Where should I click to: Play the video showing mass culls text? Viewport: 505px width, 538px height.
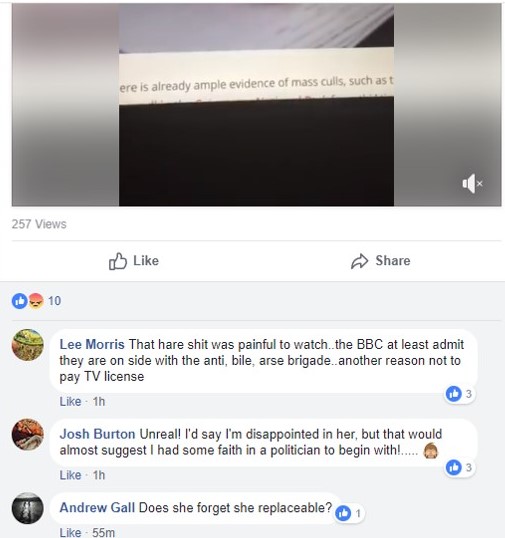256,105
